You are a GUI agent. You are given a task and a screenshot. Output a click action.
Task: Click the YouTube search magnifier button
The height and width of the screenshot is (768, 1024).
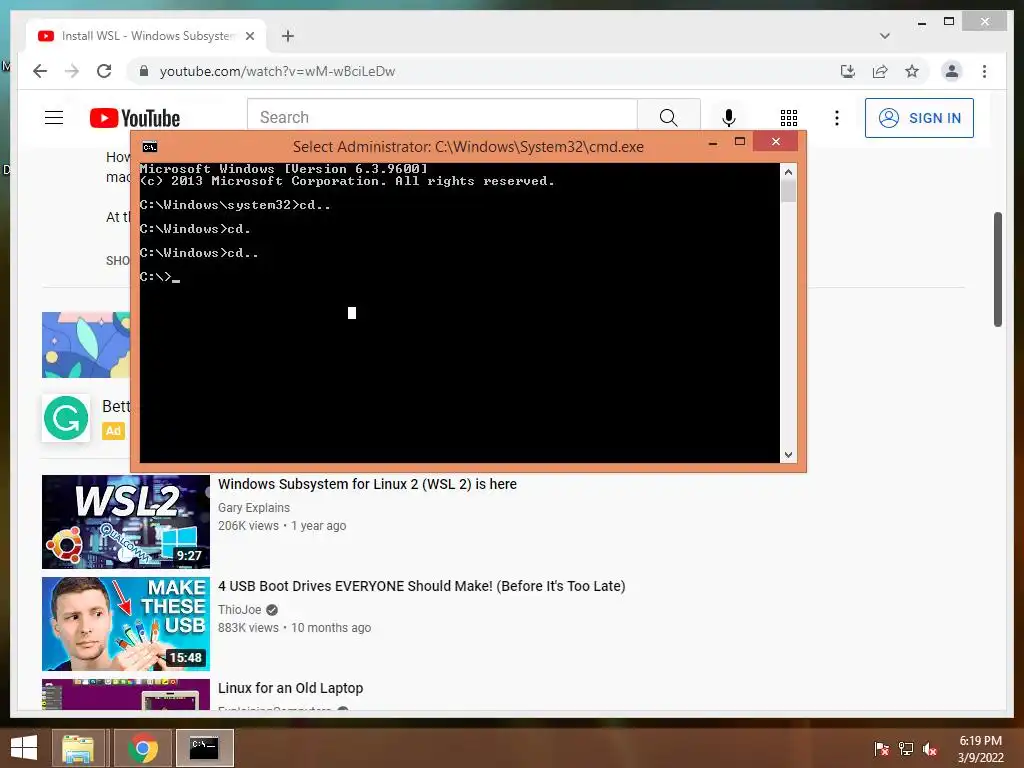668,118
